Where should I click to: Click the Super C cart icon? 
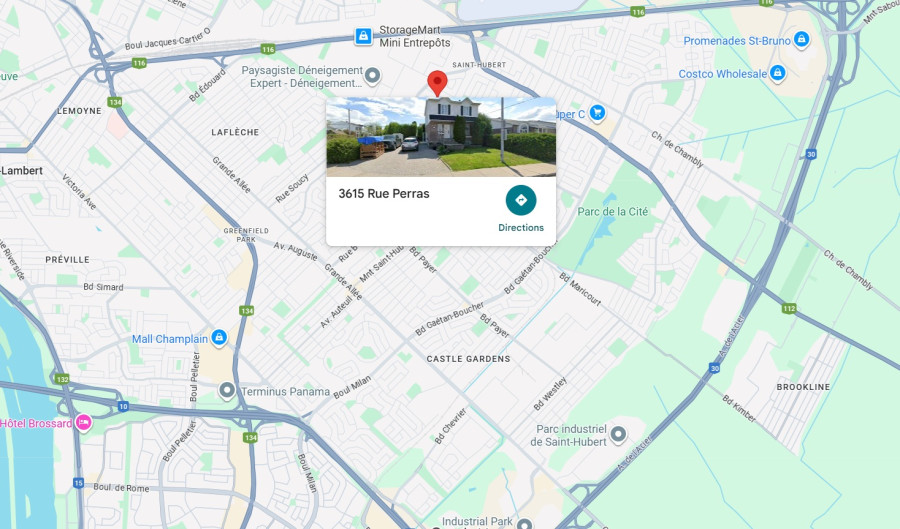(597, 113)
